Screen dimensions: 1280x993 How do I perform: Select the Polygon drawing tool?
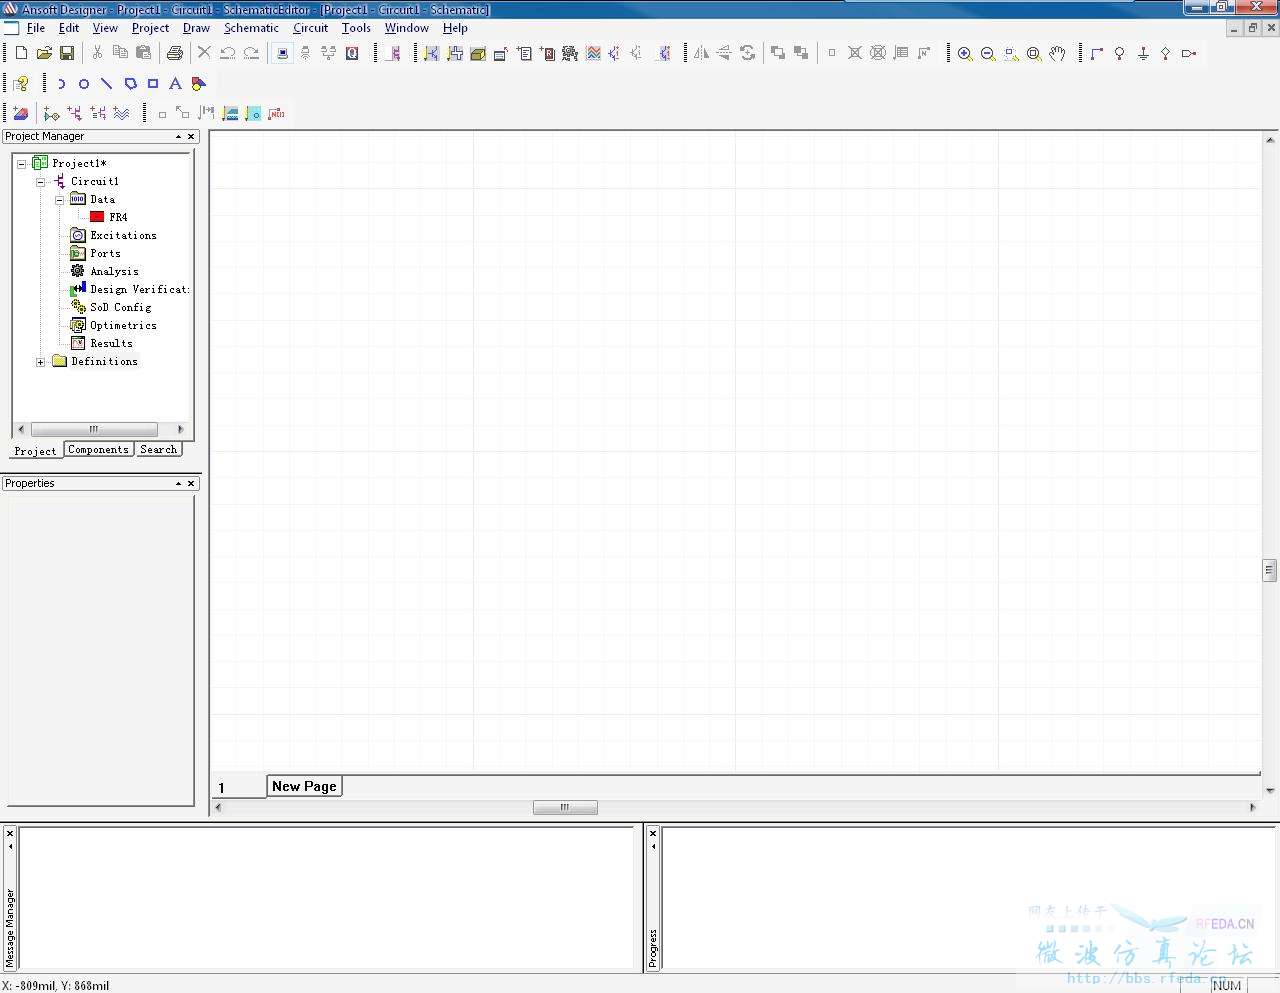click(130, 84)
